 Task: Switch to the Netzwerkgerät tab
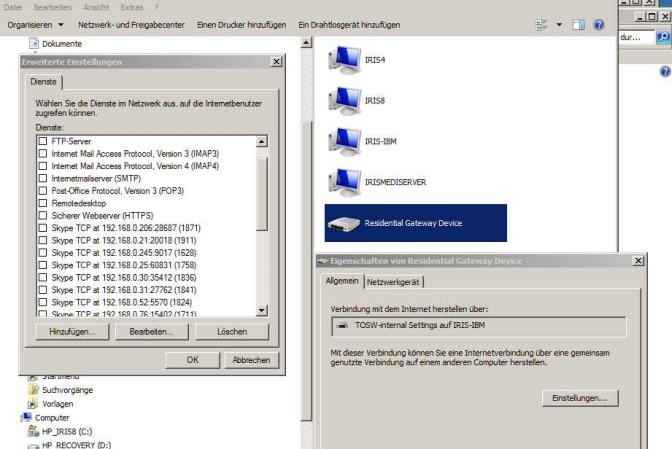coord(393,282)
